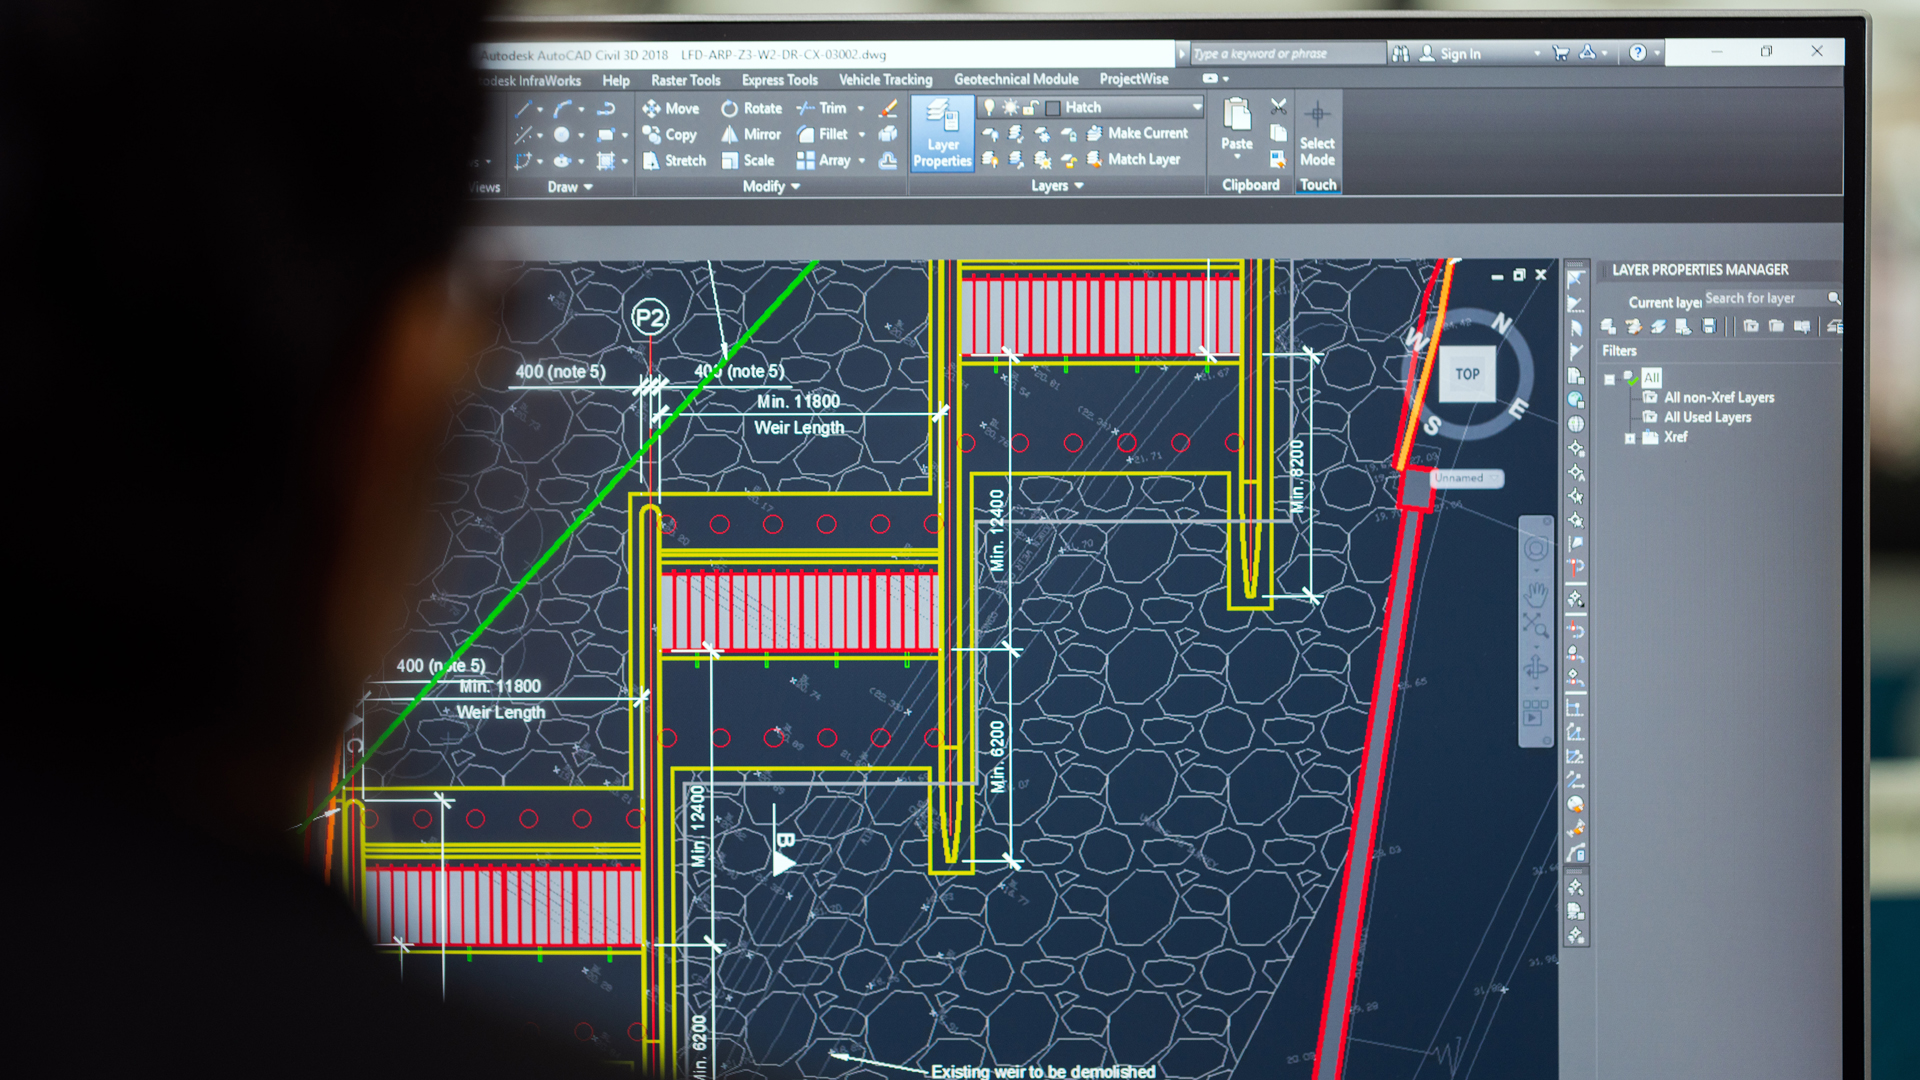Open the Fillet flyout arrow
Viewport: 1920px width, 1080px height.
point(861,134)
